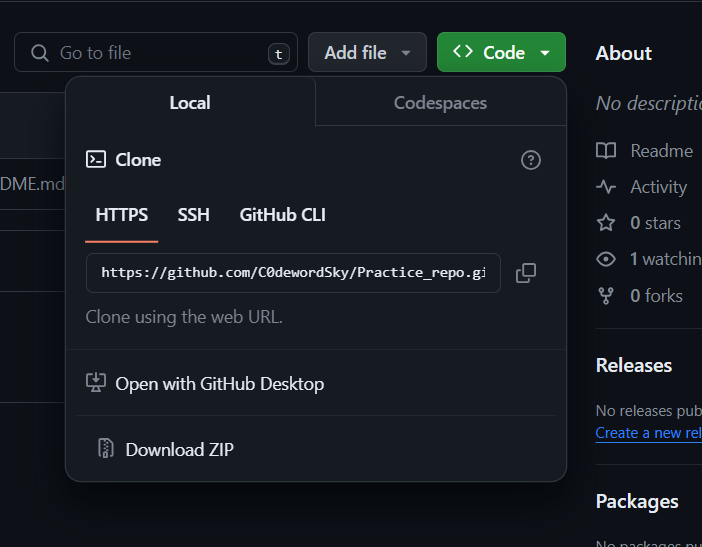Expand the Add file dropdown
This screenshot has width=702, height=547.
[367, 52]
